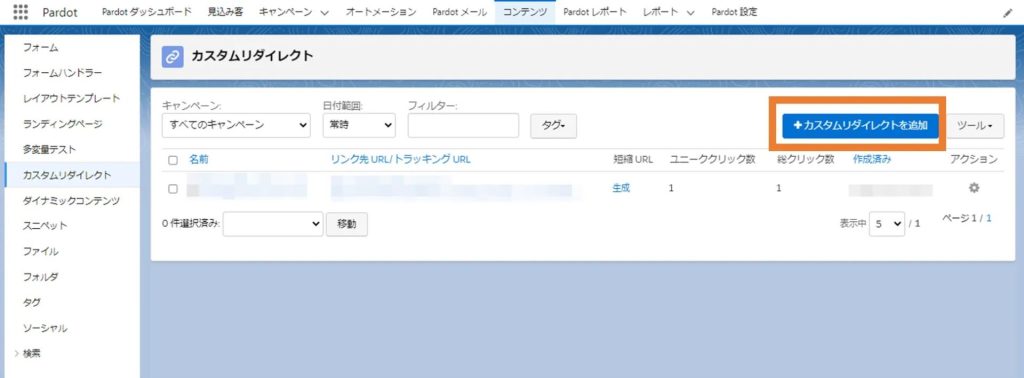Change the 表示中 rows-per-page dropdown
Image resolution: width=1024 pixels, height=378 pixels.
tap(887, 223)
